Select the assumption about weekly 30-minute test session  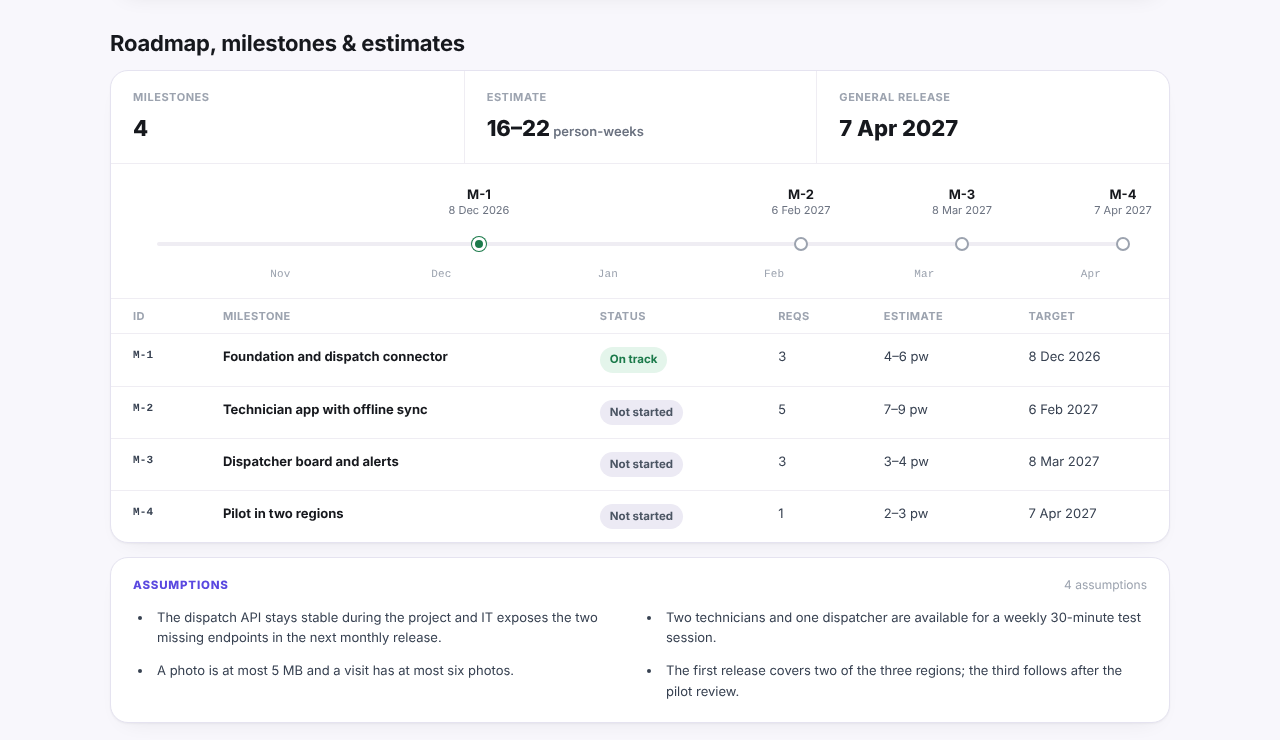pyautogui.click(x=904, y=628)
